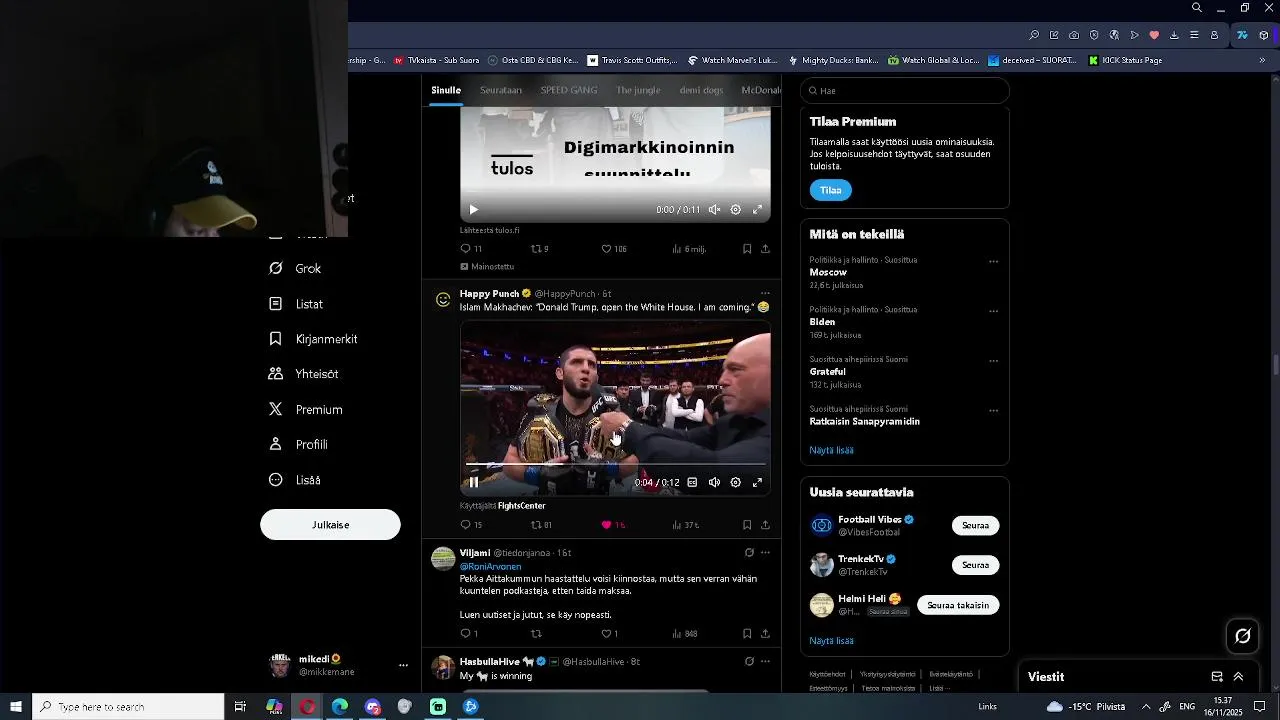1280x720 pixels.
Task: Expand the Viestit messages drawer
Action: pyautogui.click(x=1238, y=677)
